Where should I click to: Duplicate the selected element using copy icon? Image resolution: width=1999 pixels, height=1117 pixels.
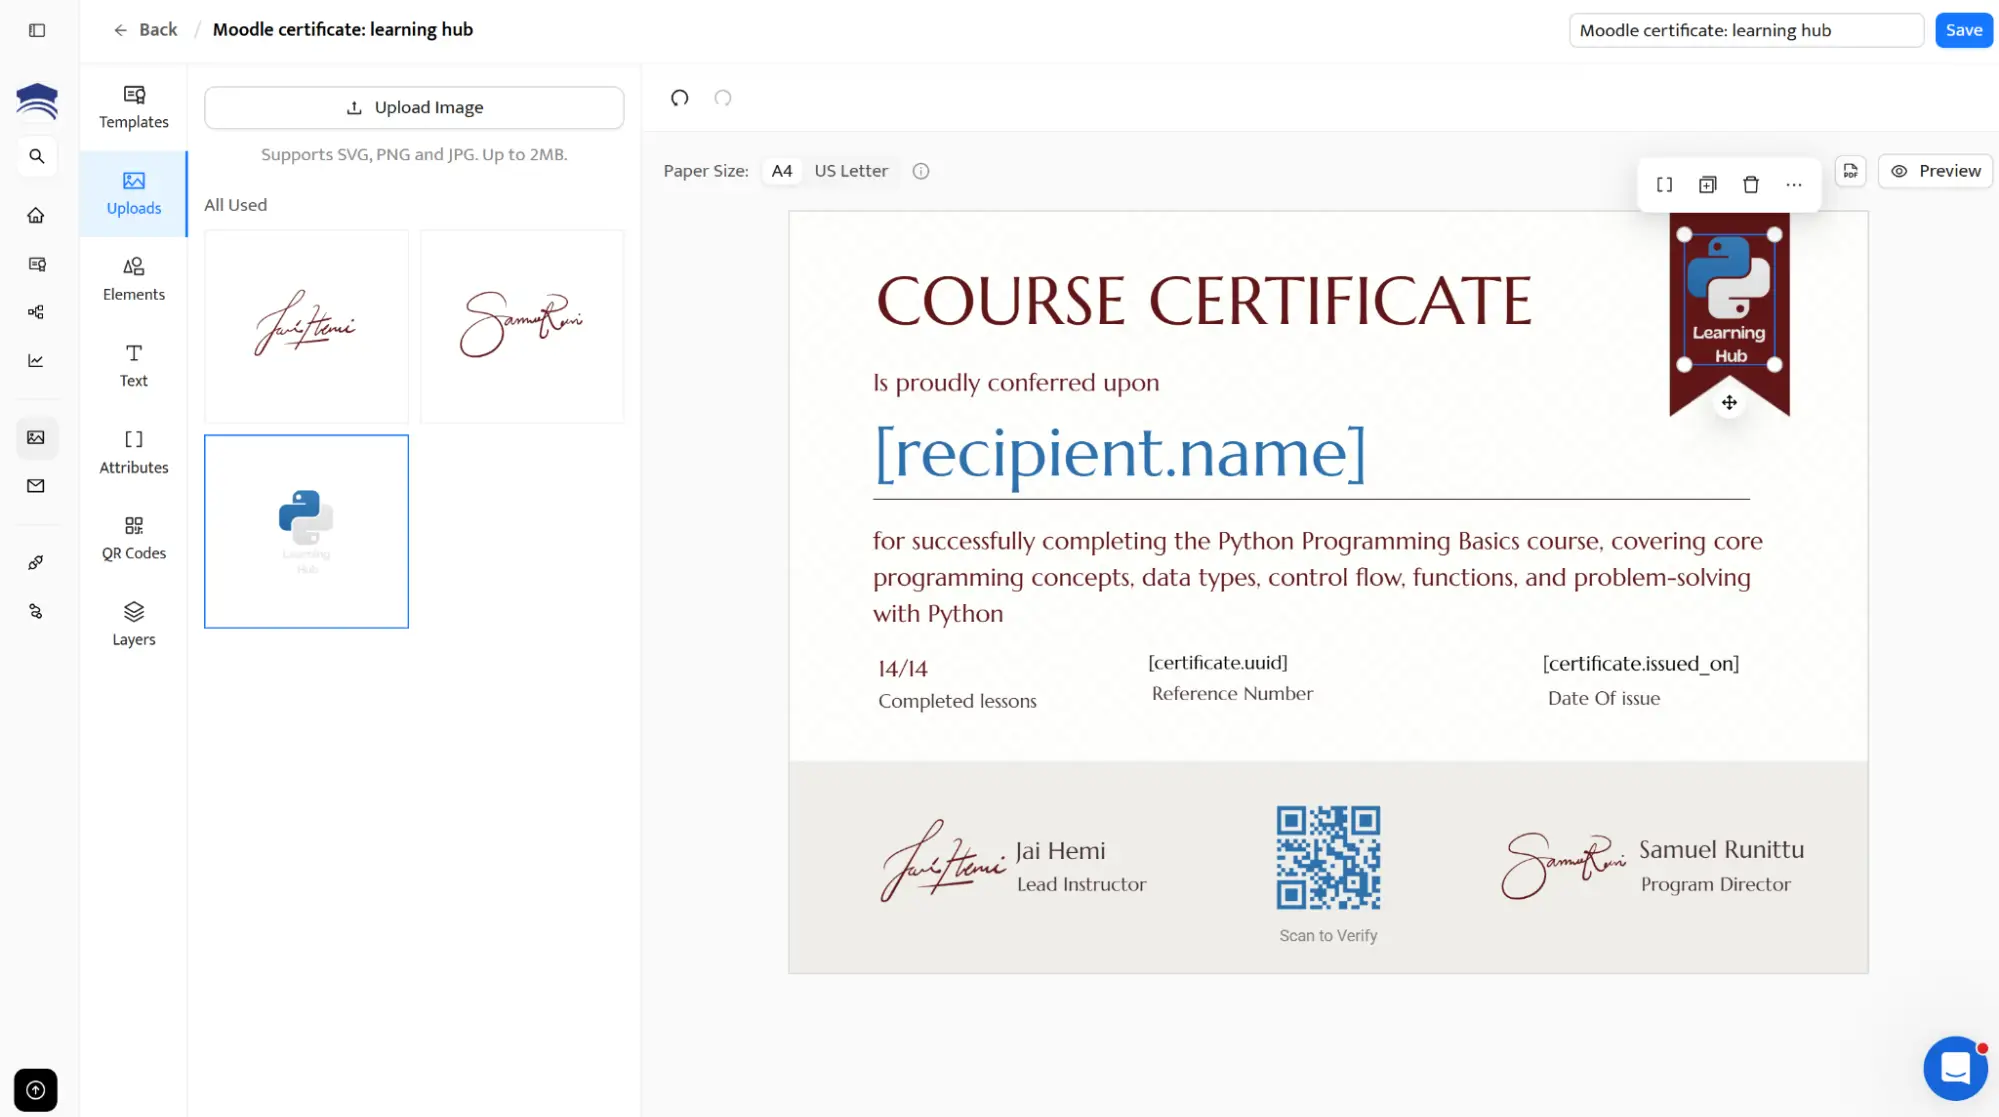(1707, 185)
